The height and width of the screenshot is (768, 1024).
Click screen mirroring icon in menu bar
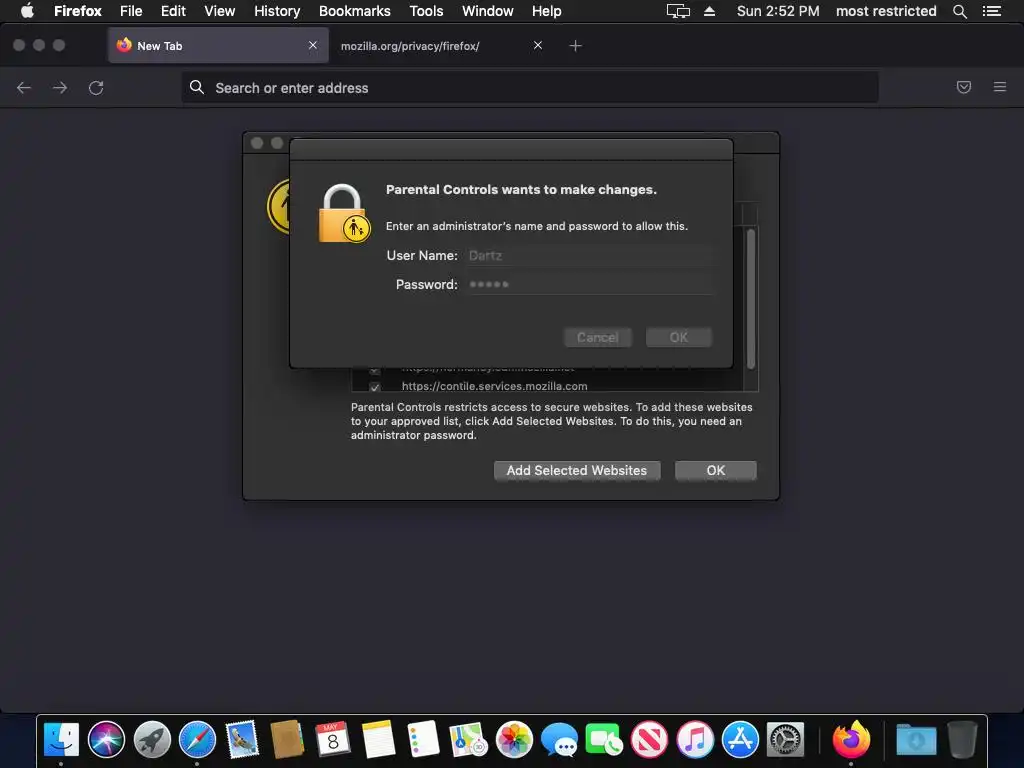tap(678, 11)
